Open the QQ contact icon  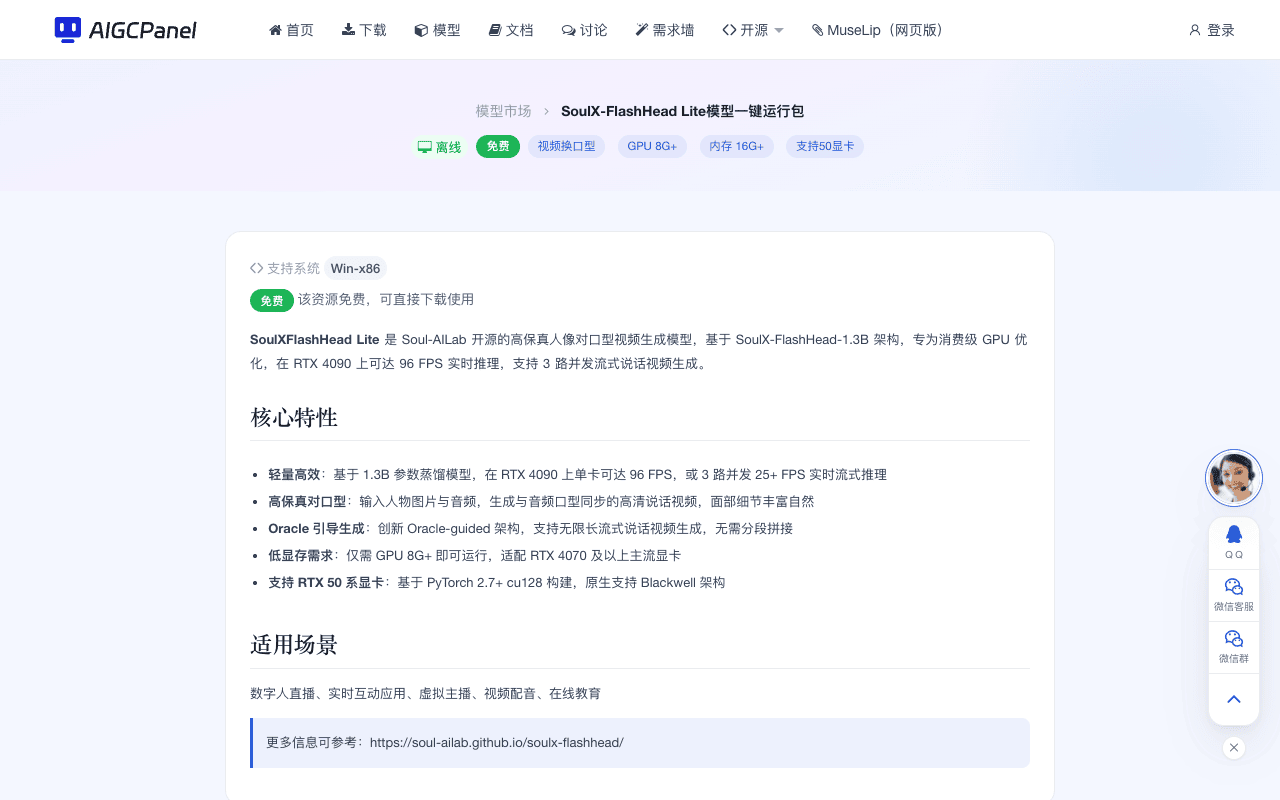1234,542
